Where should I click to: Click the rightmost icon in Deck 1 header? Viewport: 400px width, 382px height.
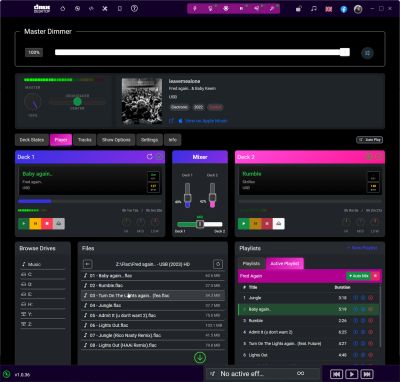[x=159, y=157]
